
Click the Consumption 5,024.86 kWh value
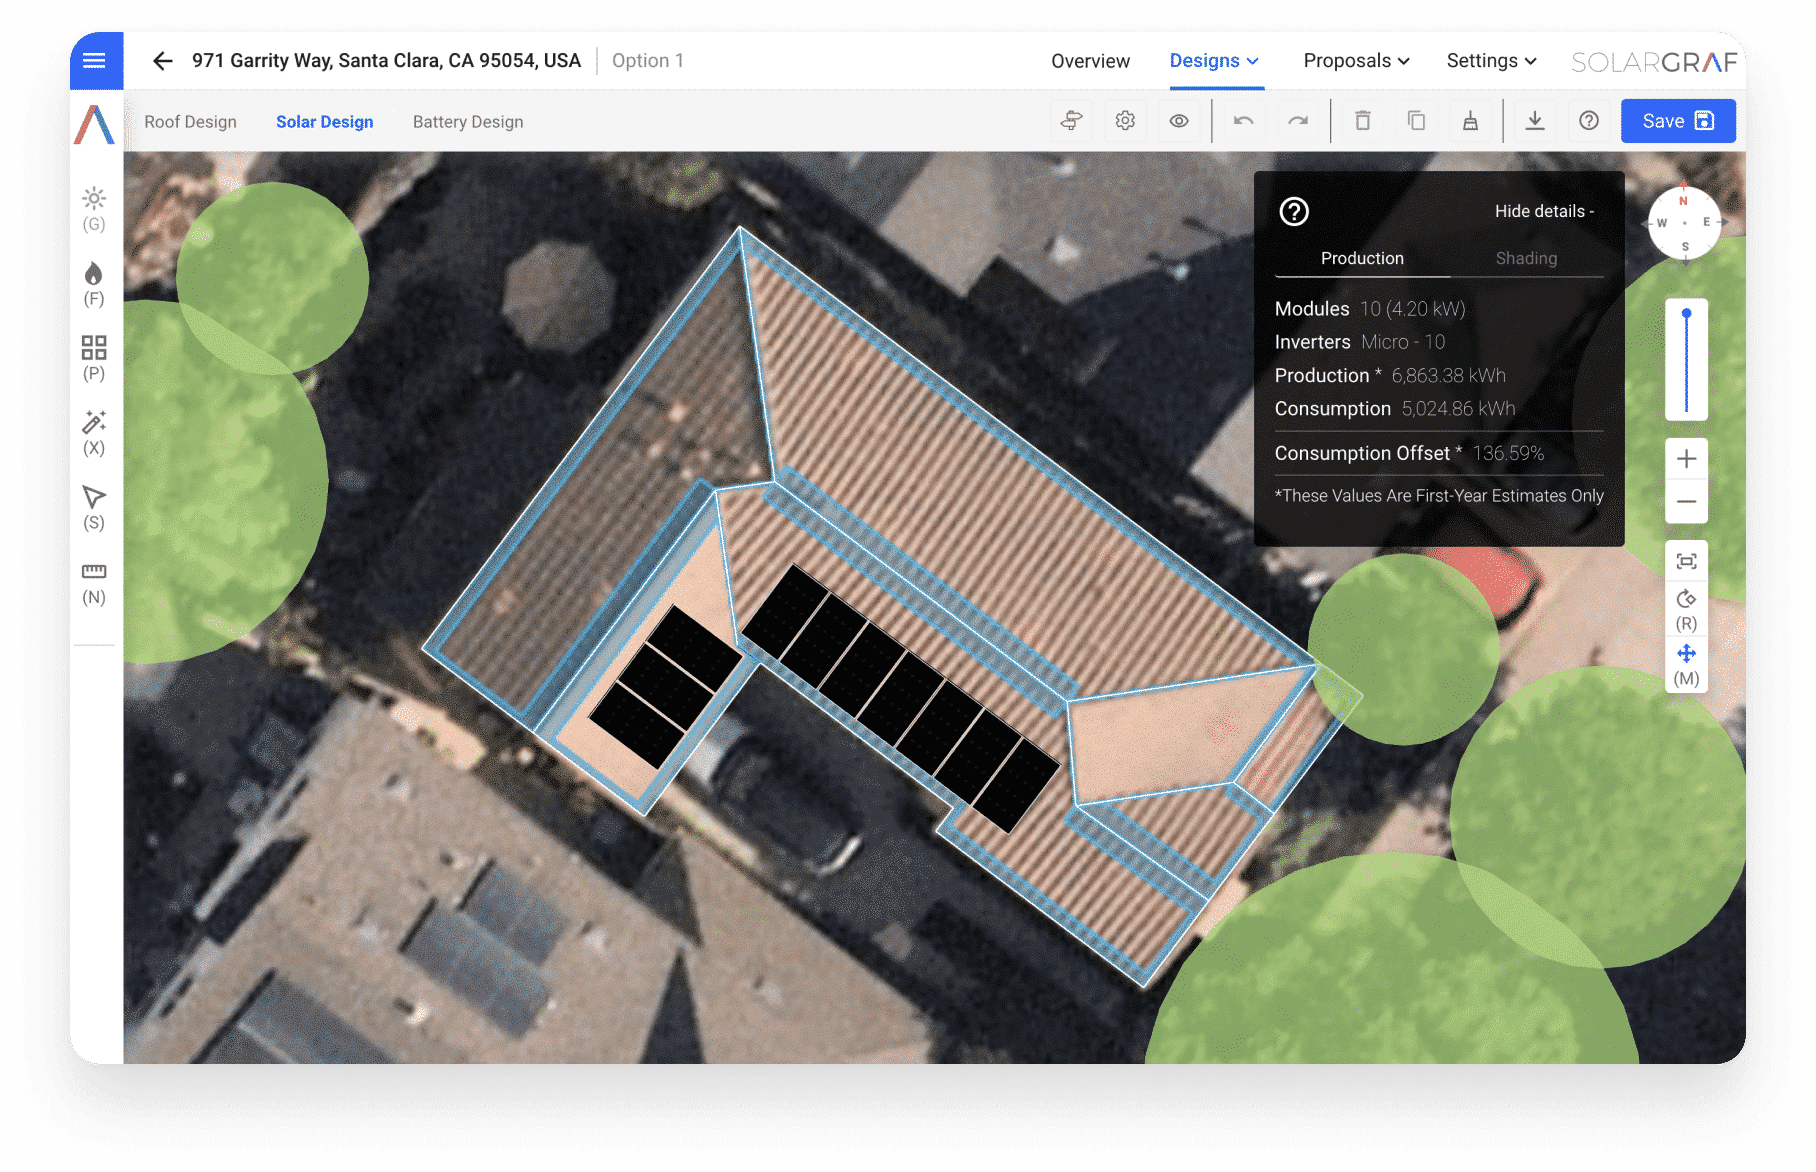[x=1458, y=409]
